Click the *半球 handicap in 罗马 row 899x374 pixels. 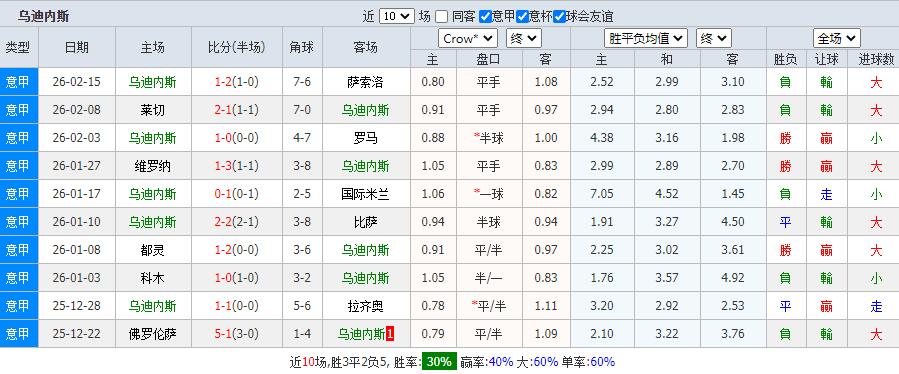click(x=488, y=138)
